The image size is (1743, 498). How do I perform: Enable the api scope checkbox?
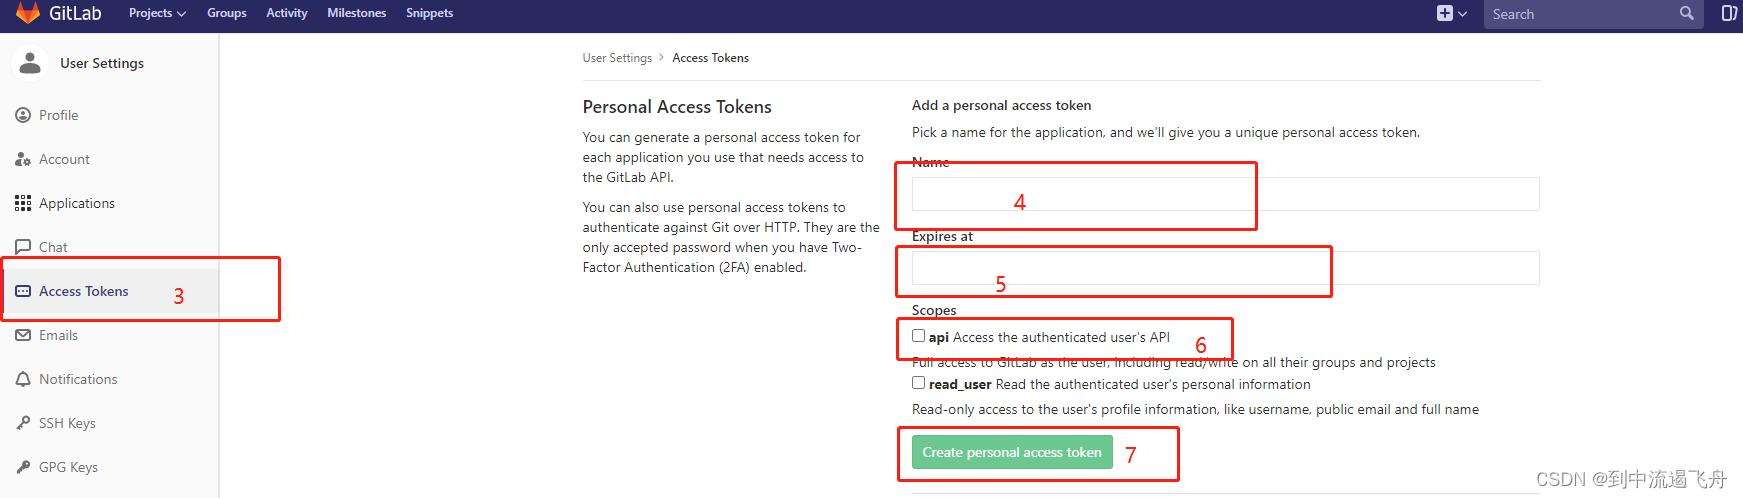pos(918,336)
